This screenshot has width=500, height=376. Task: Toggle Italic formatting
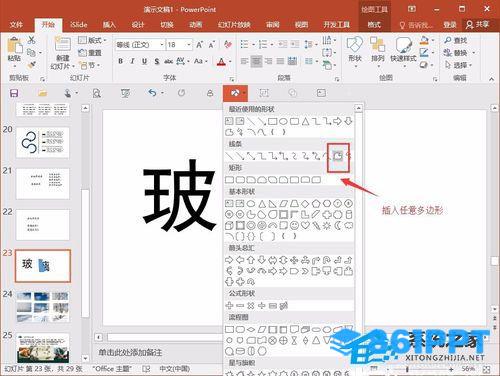(x=132, y=61)
